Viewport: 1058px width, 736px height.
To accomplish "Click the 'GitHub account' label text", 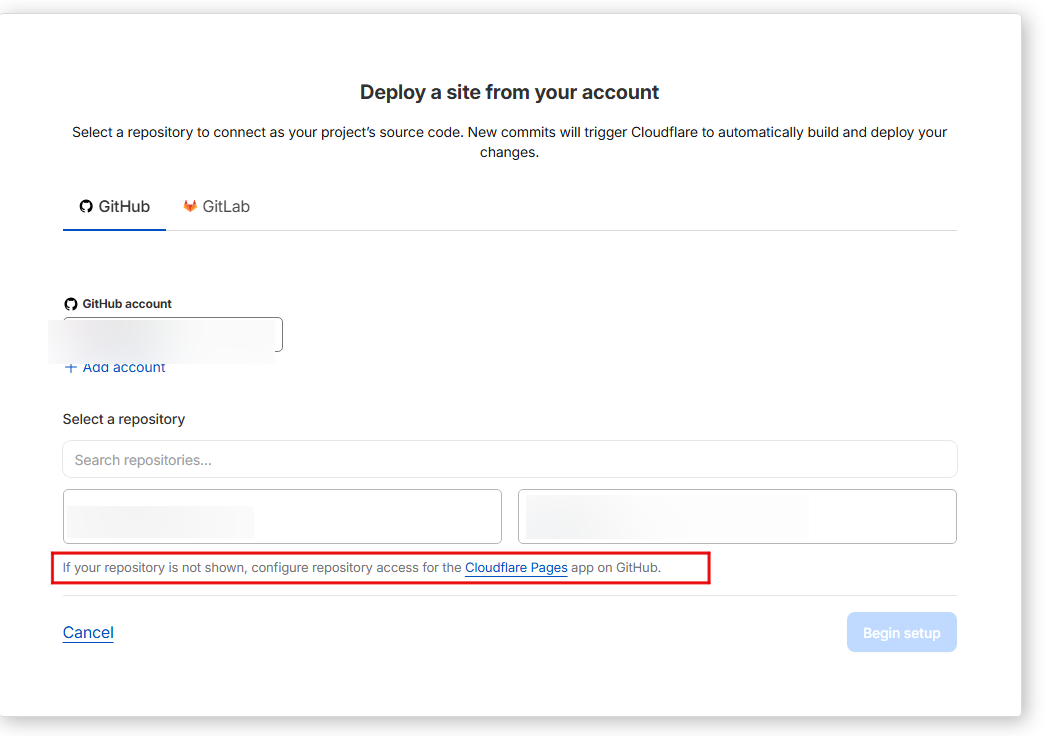I will [x=127, y=304].
